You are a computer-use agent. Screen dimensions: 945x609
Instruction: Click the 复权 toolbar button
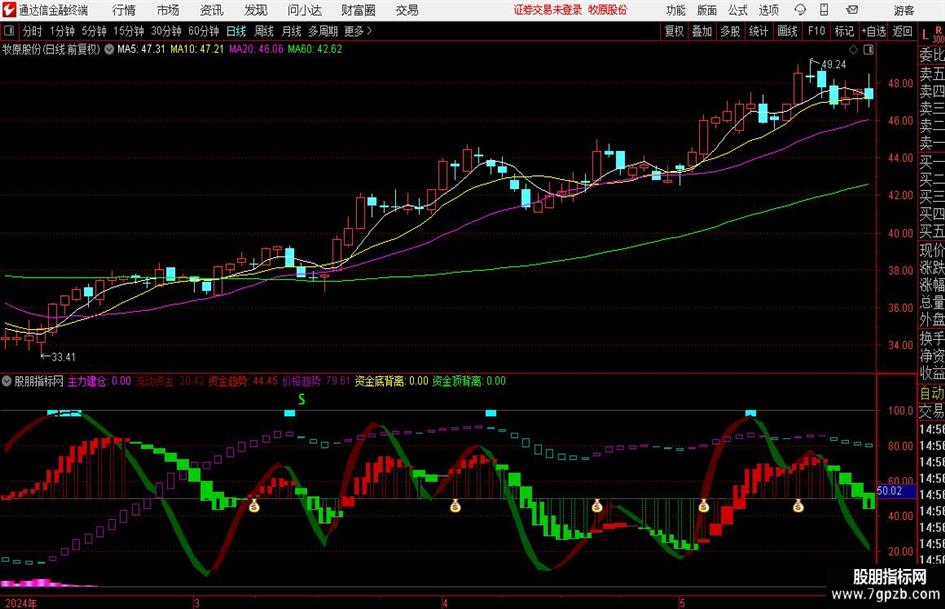pos(674,31)
